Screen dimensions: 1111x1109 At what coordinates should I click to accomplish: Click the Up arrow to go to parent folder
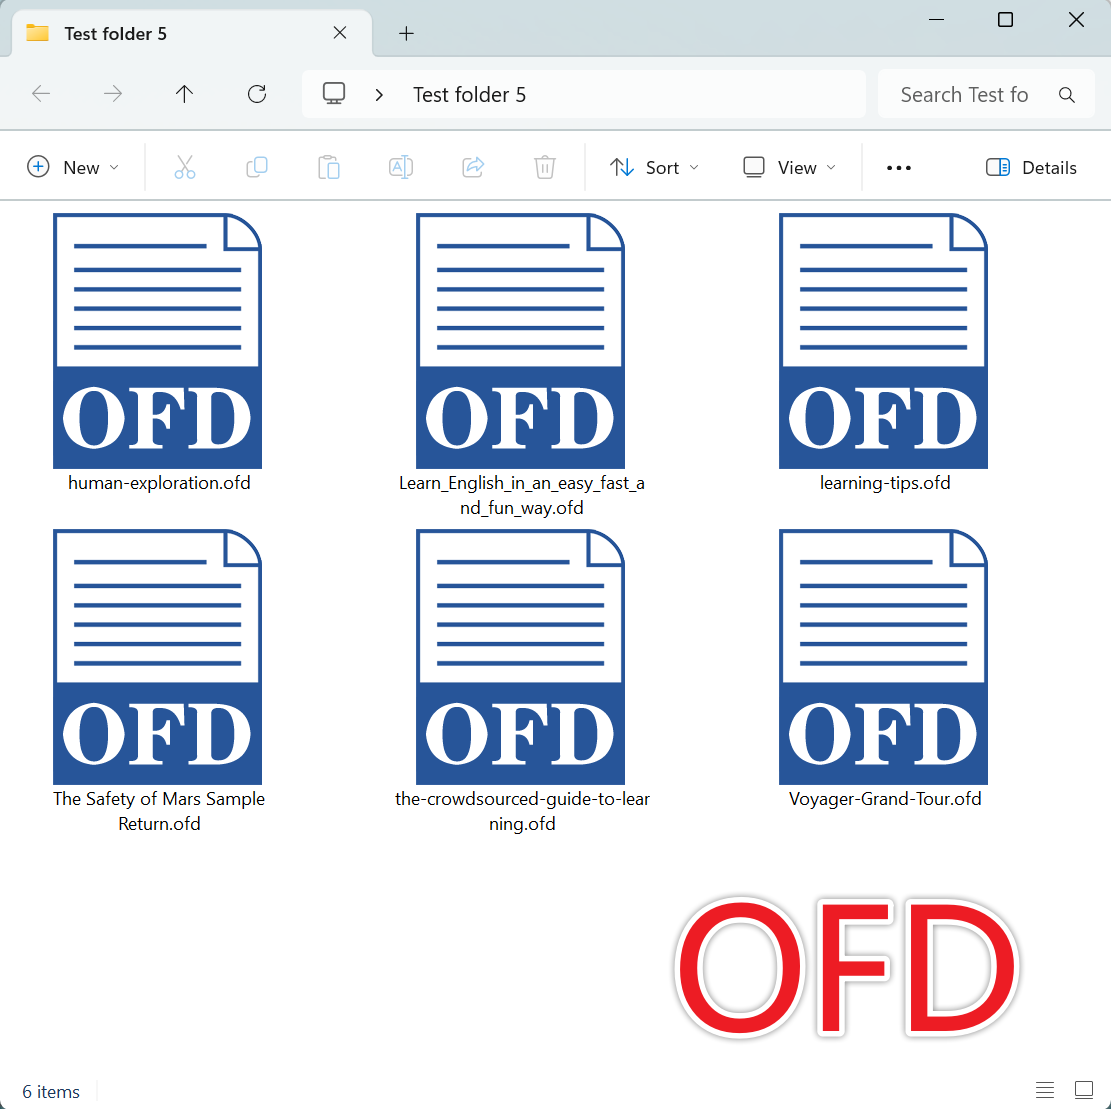(184, 93)
